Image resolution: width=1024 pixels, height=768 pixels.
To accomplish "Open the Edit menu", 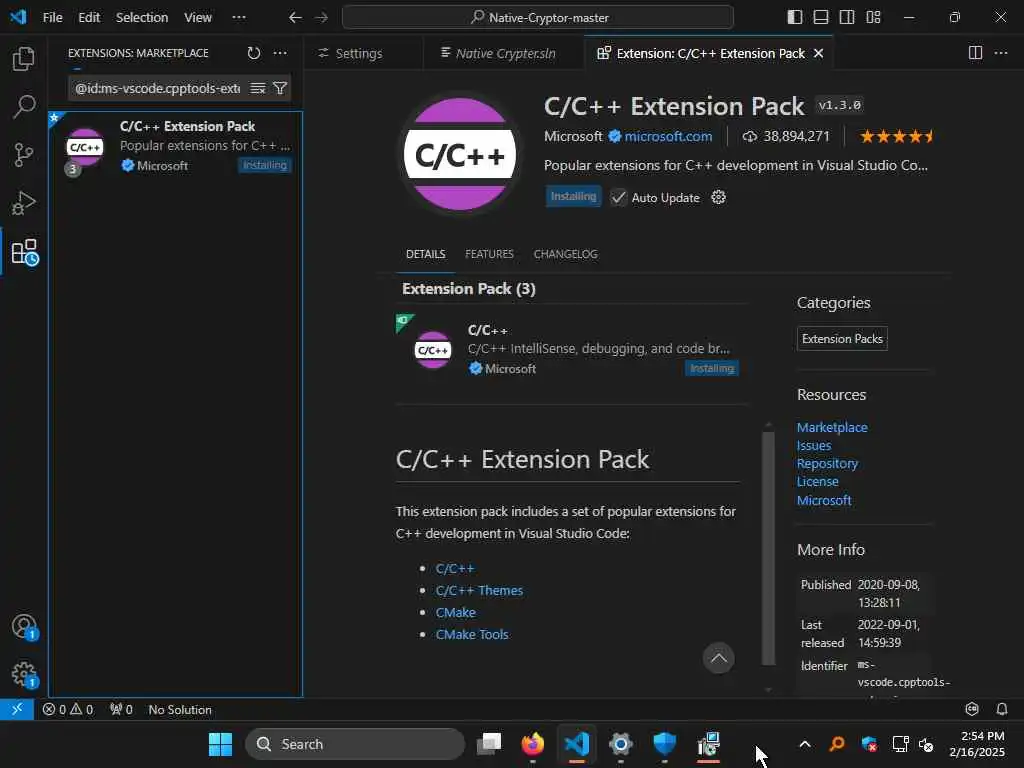I will click(89, 18).
